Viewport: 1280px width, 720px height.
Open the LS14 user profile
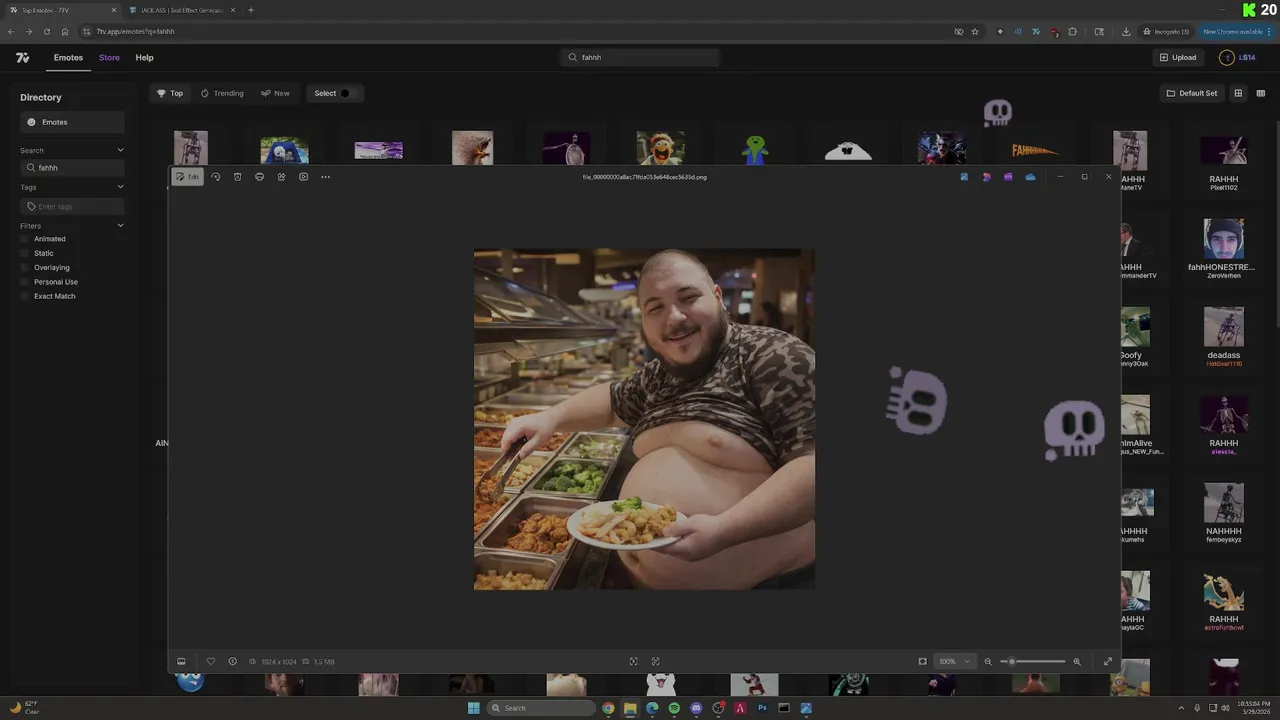1238,57
